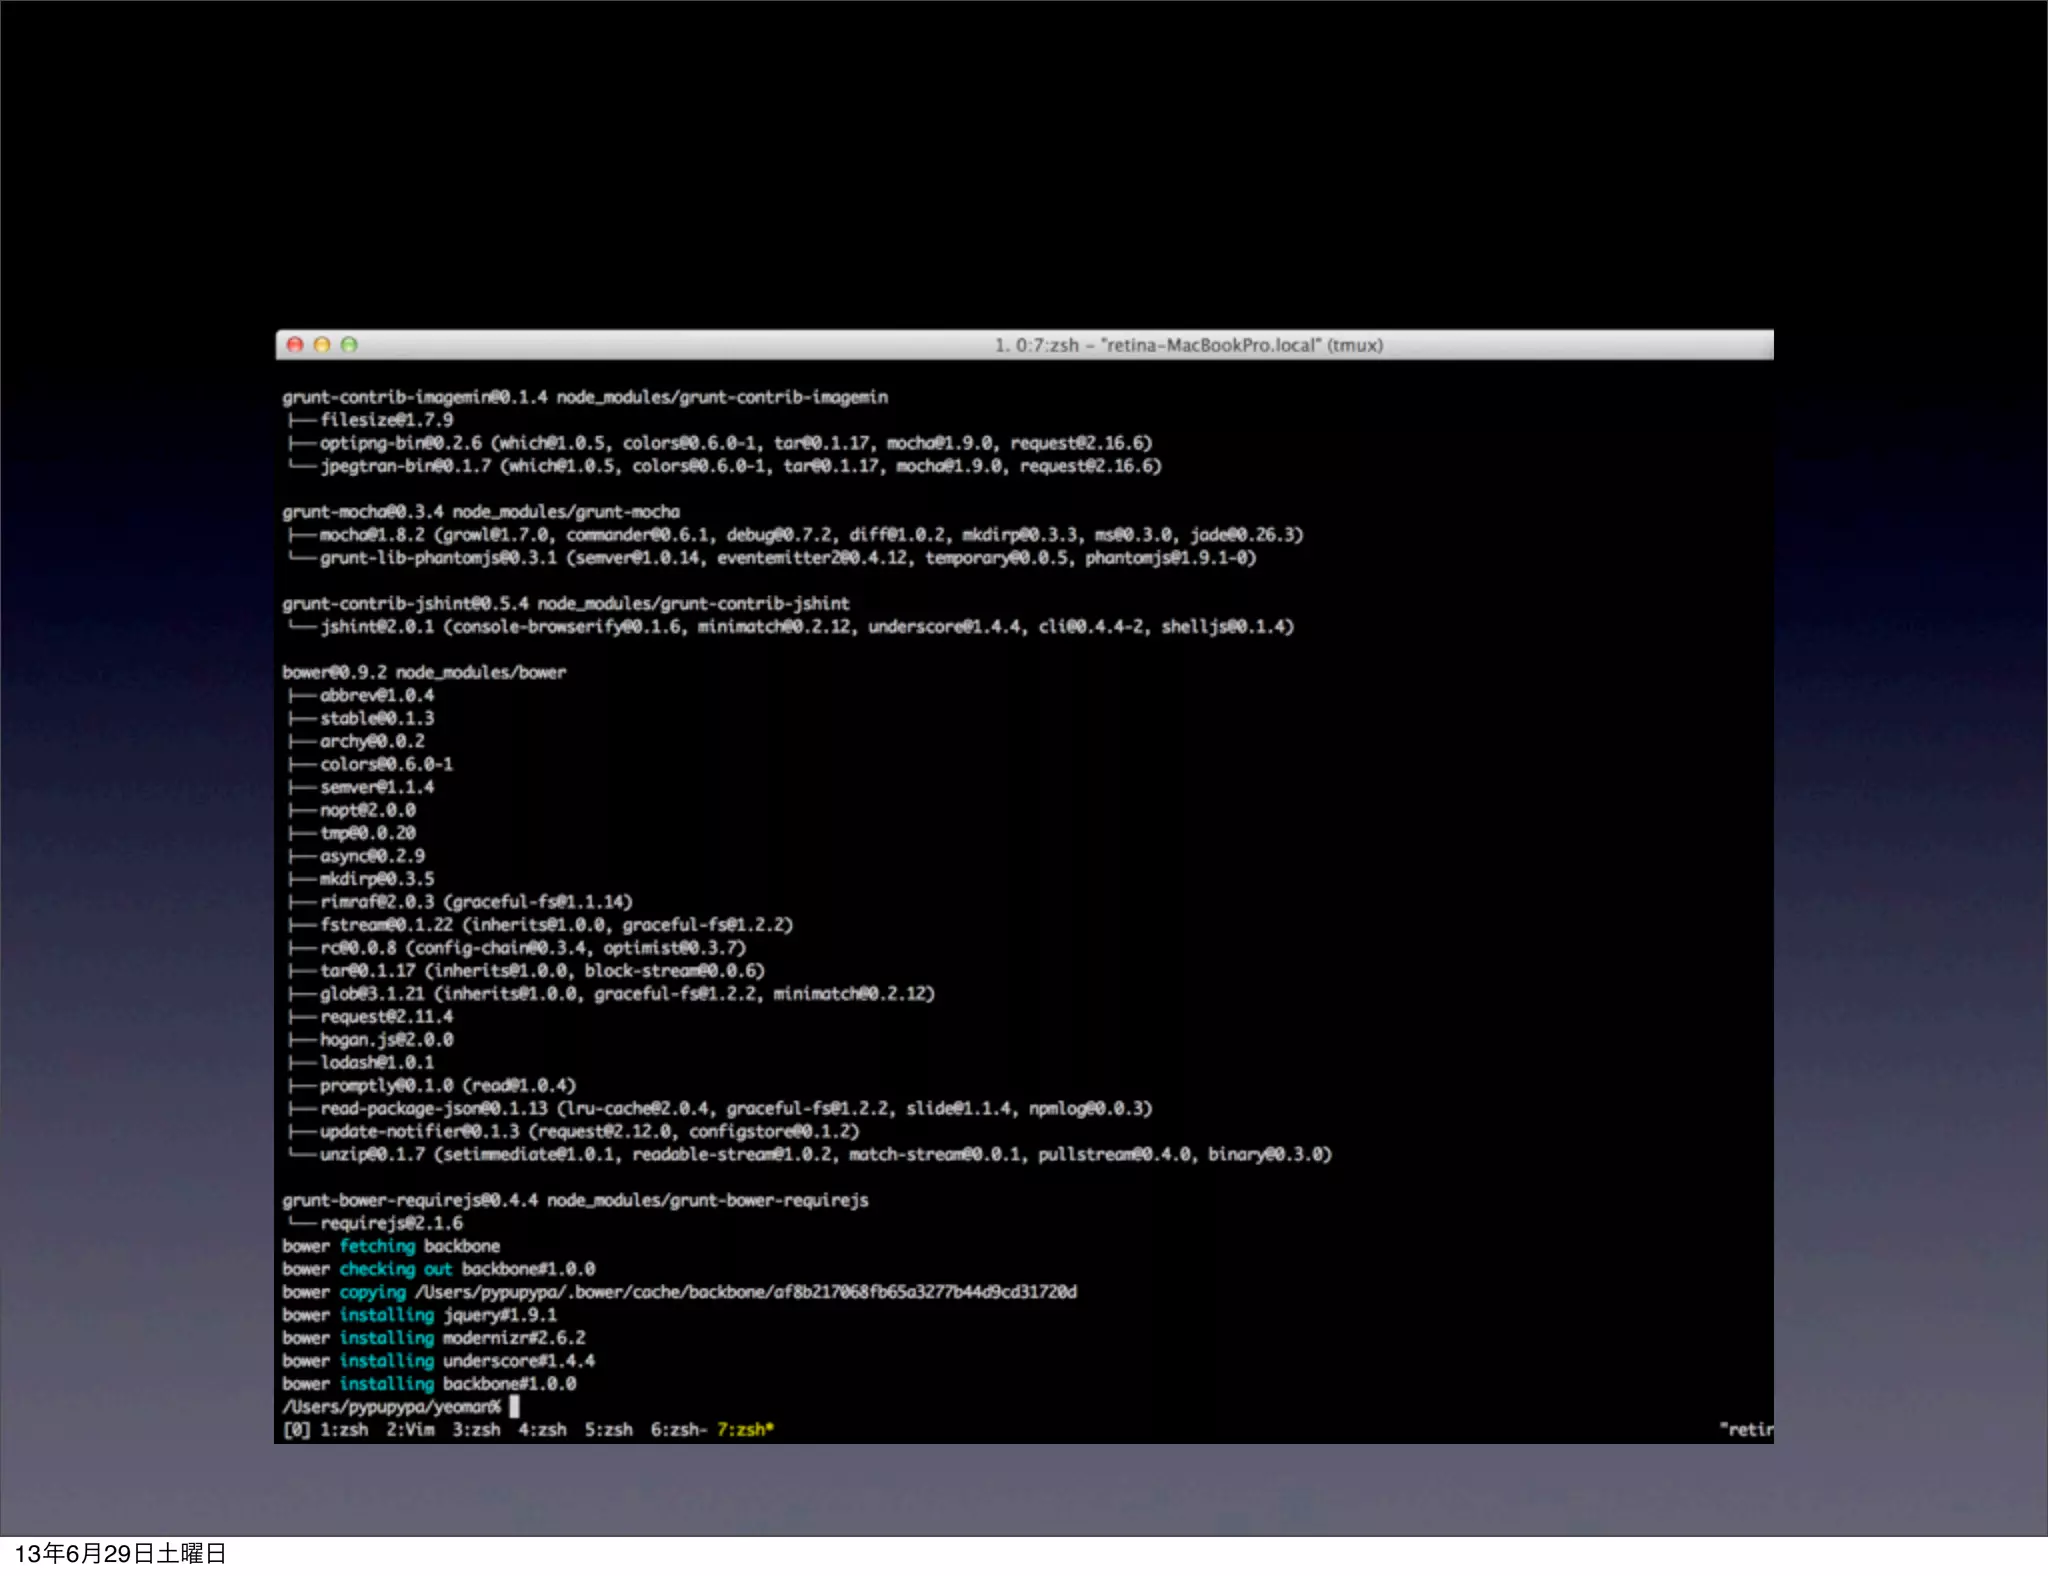2048x1576 pixels.
Task: Select tmux window 1:zsh in status bar
Action: [343, 1430]
